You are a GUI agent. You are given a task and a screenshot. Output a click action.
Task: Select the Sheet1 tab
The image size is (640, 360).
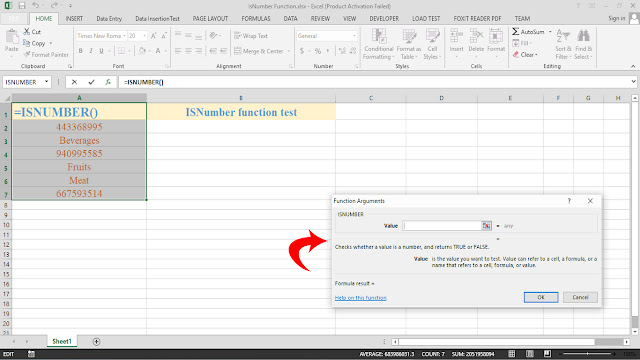(x=62, y=341)
